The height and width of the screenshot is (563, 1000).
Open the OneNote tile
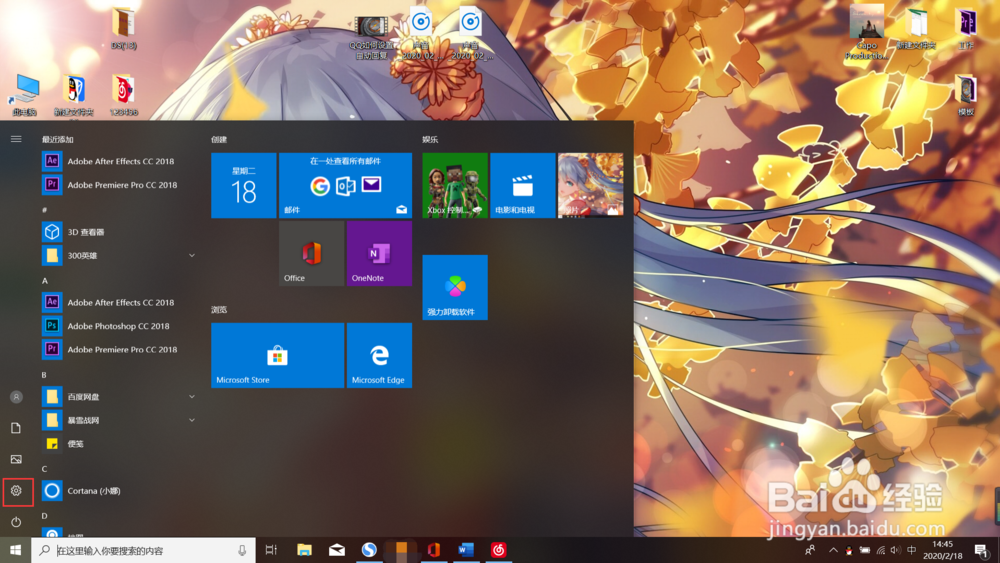tap(379, 254)
